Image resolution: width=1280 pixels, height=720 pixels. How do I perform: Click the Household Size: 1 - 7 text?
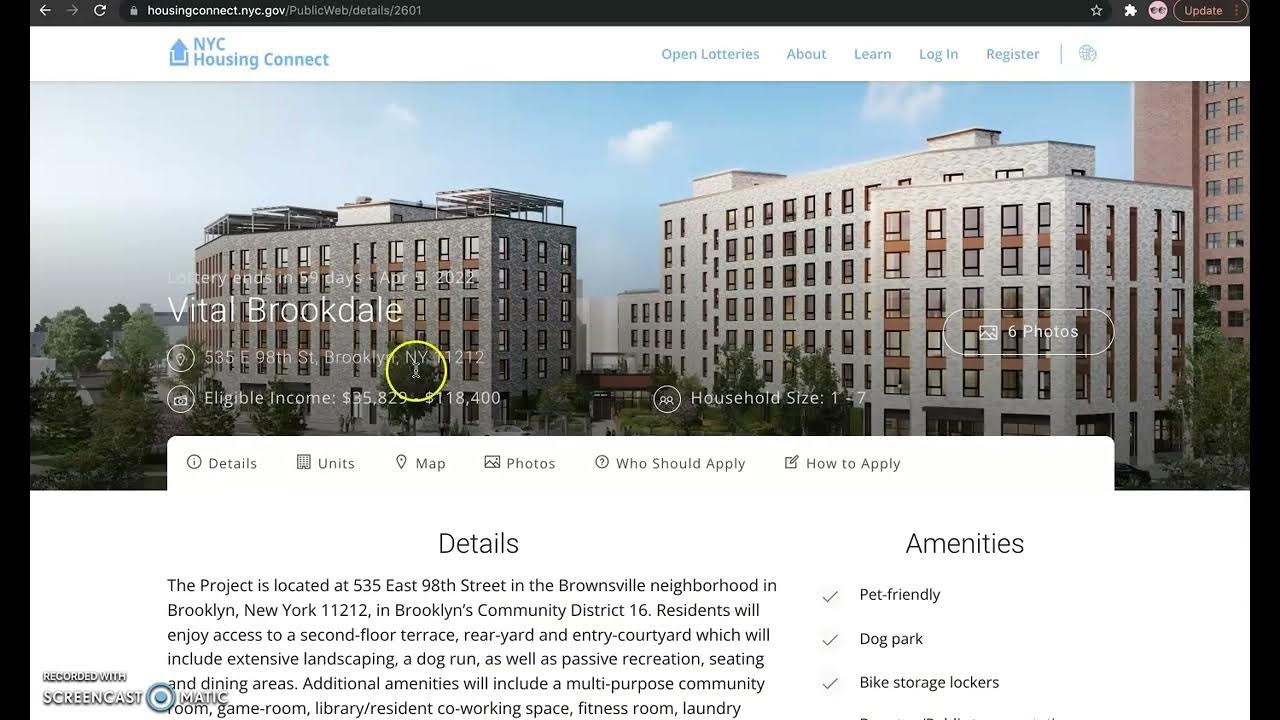(778, 398)
